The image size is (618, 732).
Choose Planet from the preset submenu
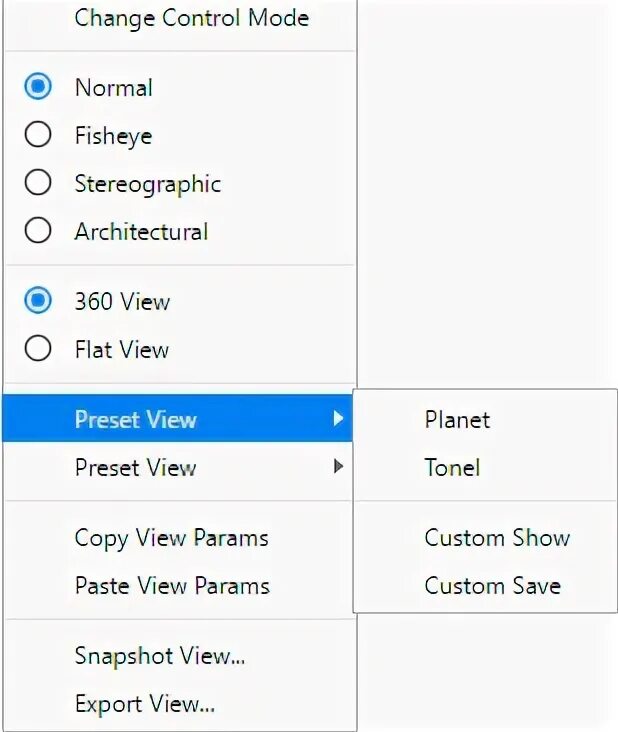pyautogui.click(x=457, y=419)
